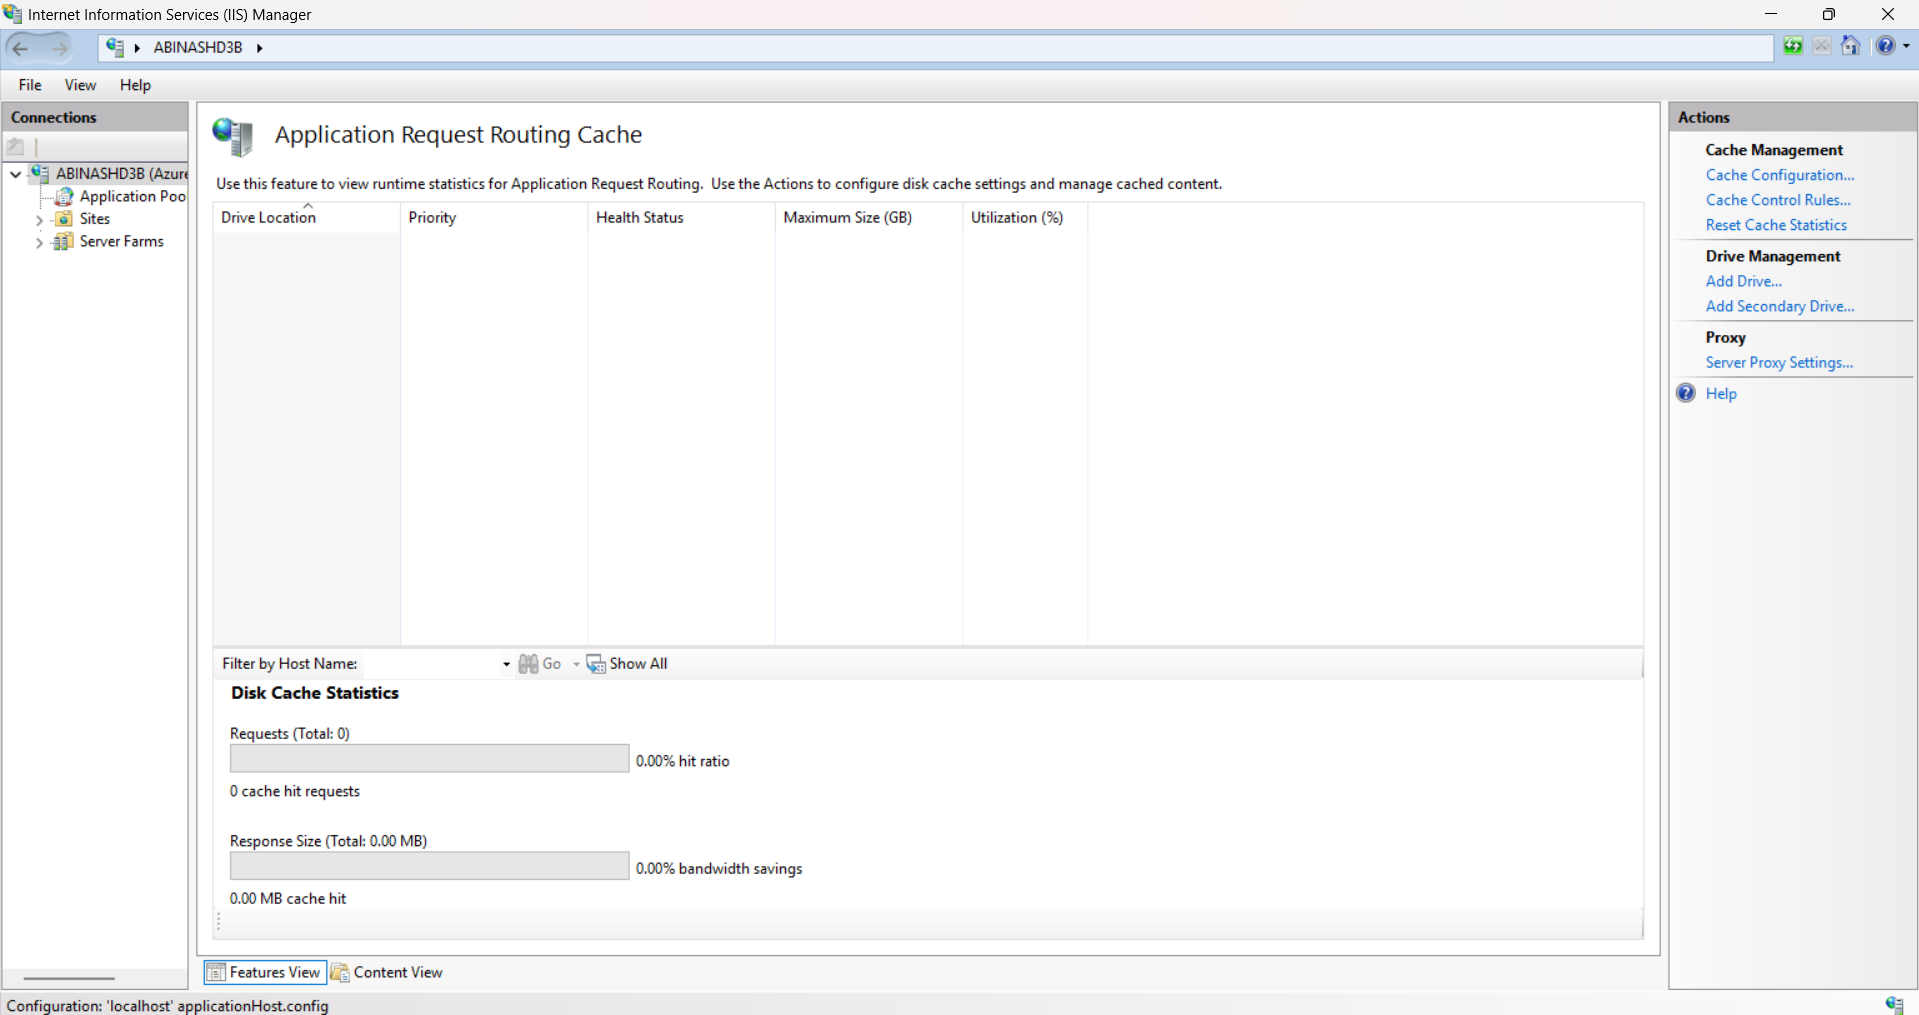
Task: Switch to Features View tab
Action: tap(265, 972)
